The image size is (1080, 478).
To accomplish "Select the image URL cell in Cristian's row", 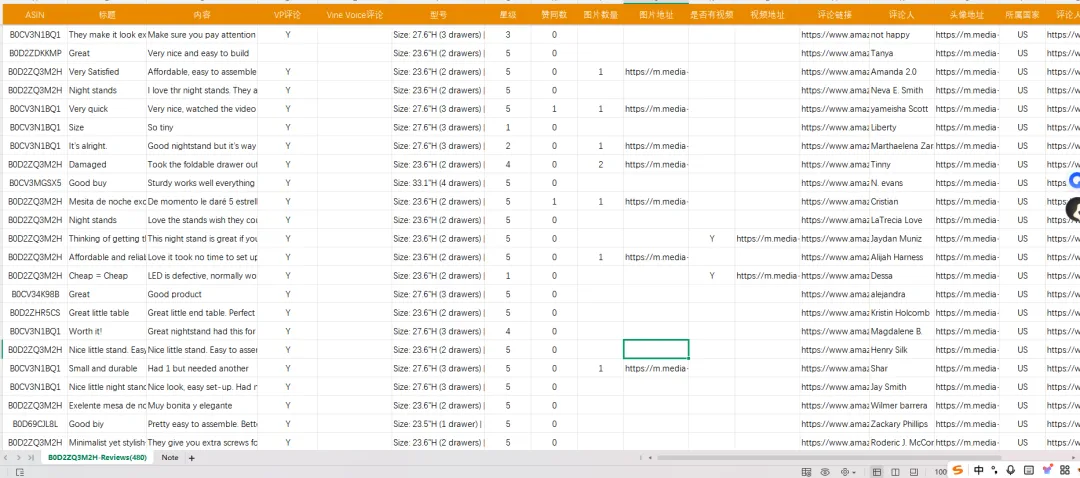I will 656,201.
